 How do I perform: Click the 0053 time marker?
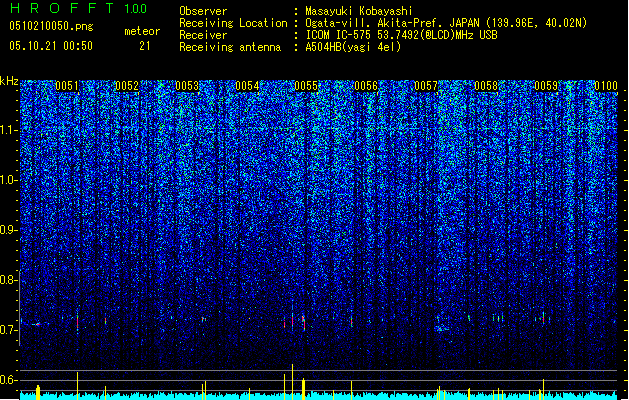pos(187,86)
